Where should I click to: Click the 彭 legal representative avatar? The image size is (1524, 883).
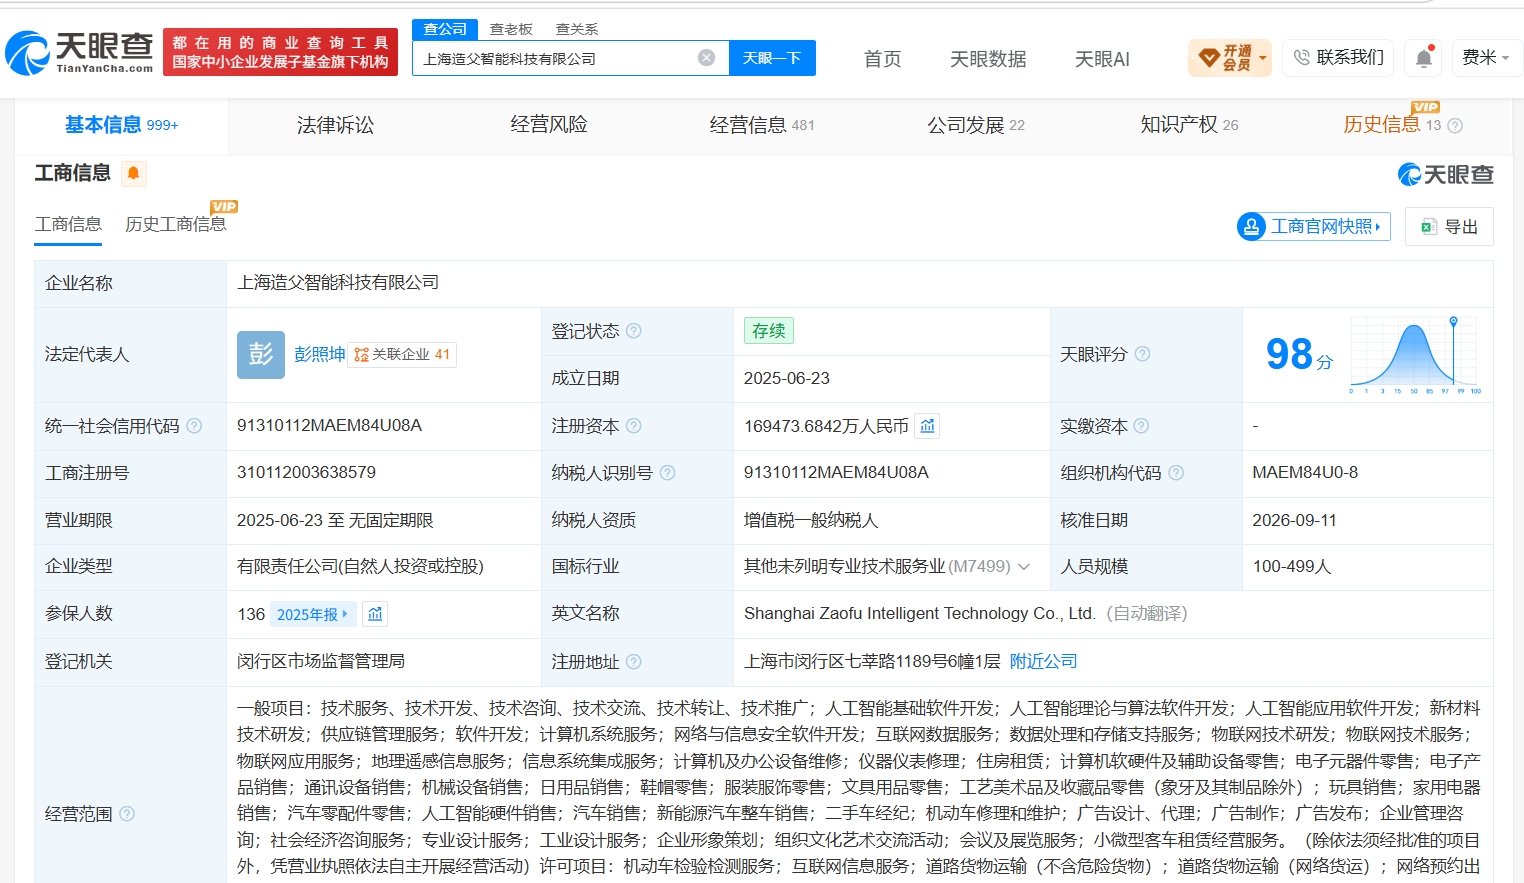261,354
